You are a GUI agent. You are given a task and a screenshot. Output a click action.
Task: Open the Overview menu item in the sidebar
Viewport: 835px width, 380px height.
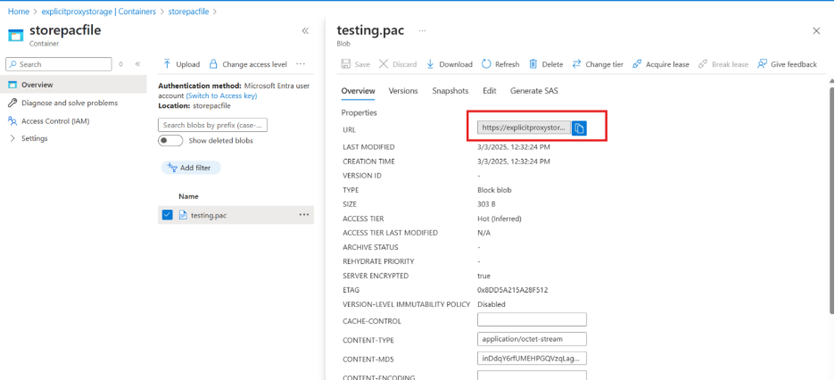coord(73,85)
